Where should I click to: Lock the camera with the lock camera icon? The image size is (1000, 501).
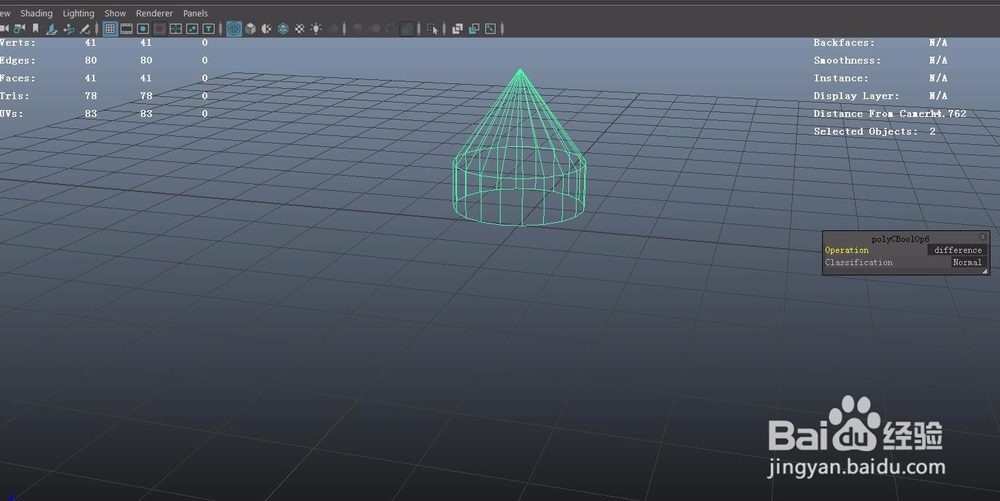coord(19,29)
